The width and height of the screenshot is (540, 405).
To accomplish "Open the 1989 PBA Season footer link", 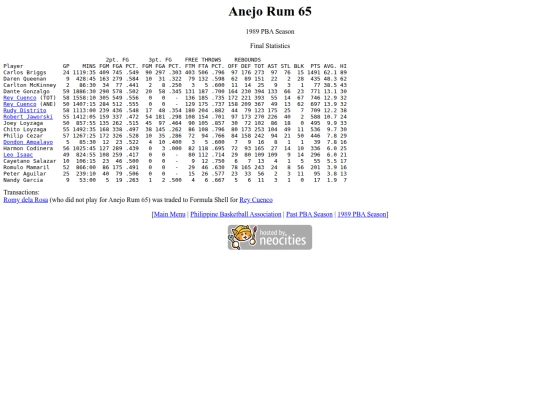I will [x=362, y=214].
